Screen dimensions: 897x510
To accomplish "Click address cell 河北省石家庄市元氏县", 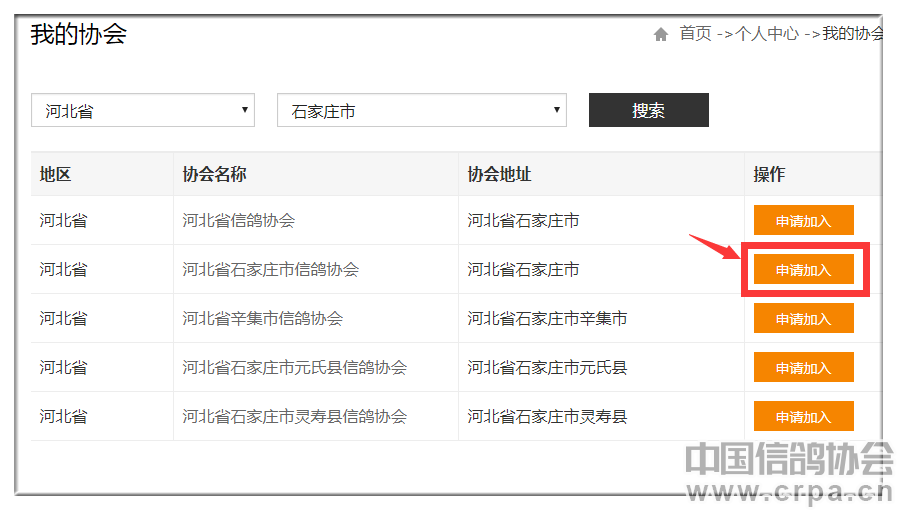I will click(x=547, y=368).
